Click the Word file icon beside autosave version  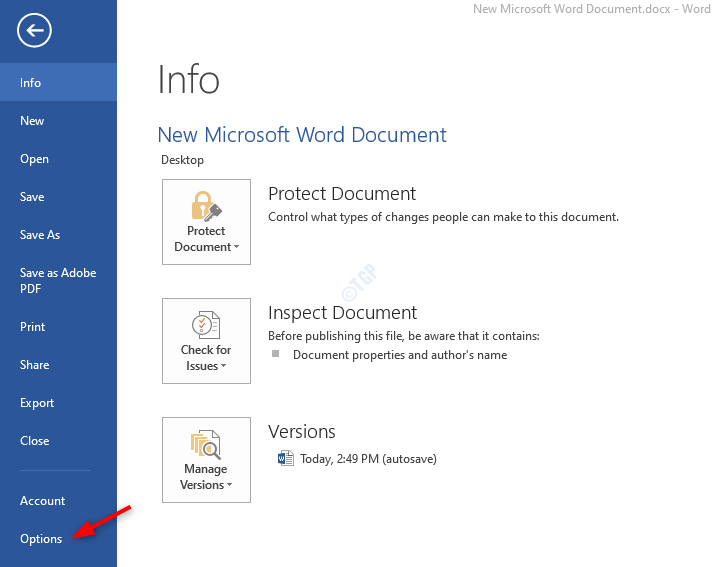pyautogui.click(x=286, y=458)
